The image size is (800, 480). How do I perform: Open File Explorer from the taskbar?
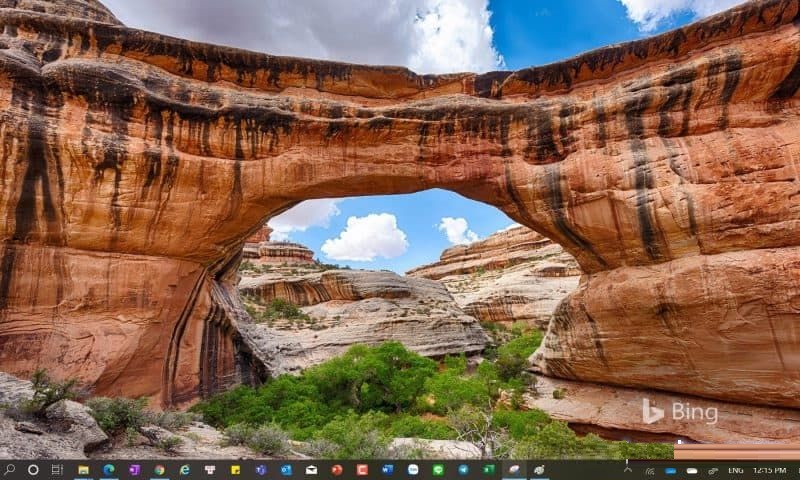(x=83, y=470)
